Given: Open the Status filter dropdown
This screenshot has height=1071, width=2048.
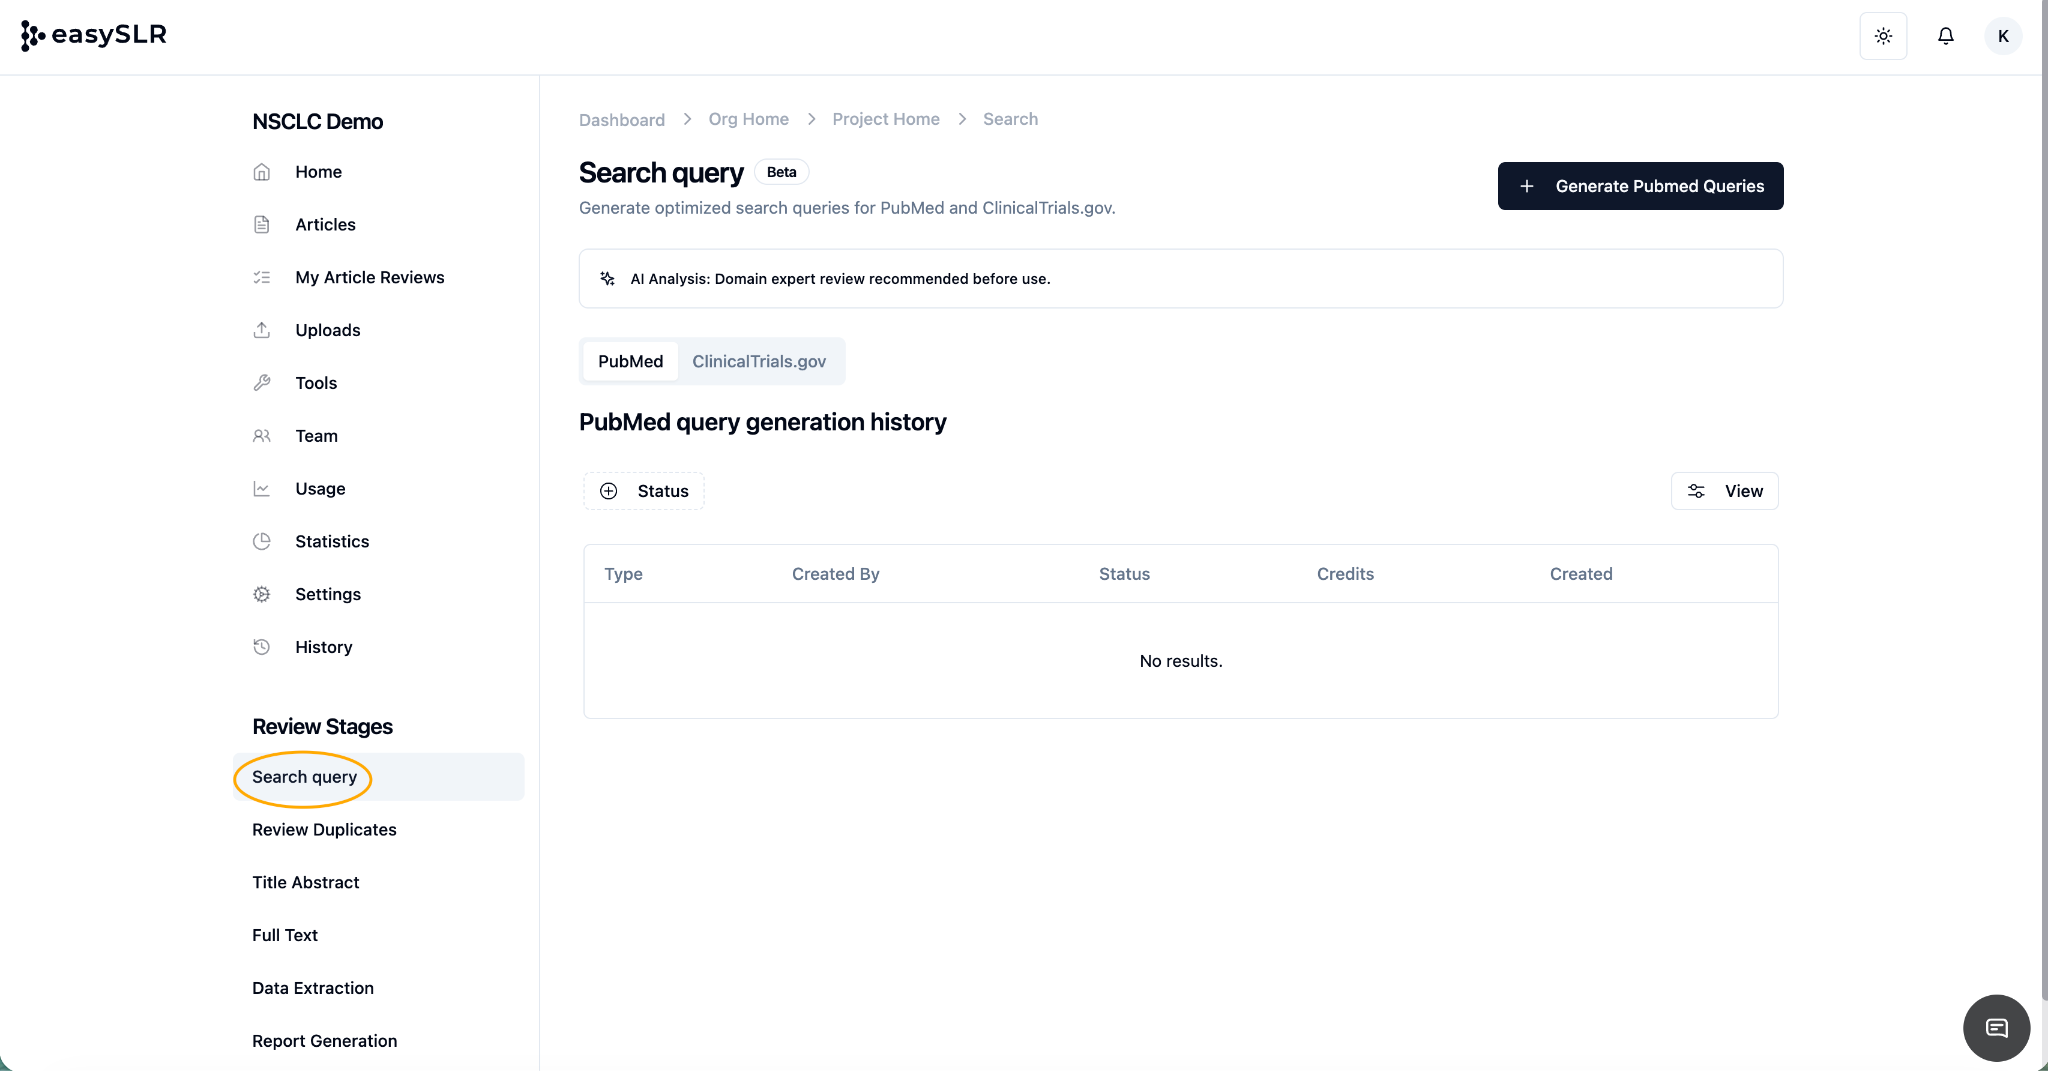Looking at the screenshot, I should (644, 491).
